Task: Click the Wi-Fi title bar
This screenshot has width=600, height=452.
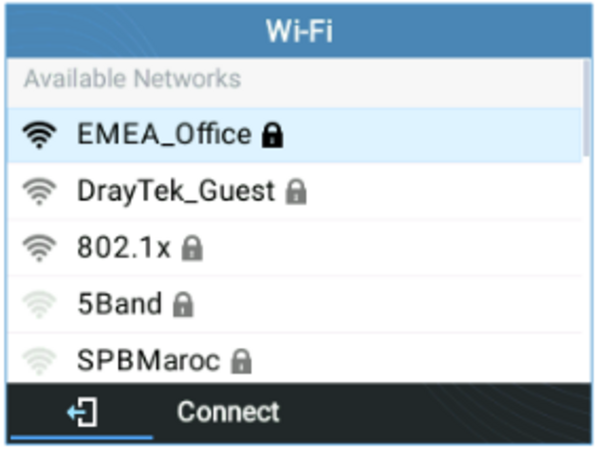Action: pos(299,30)
